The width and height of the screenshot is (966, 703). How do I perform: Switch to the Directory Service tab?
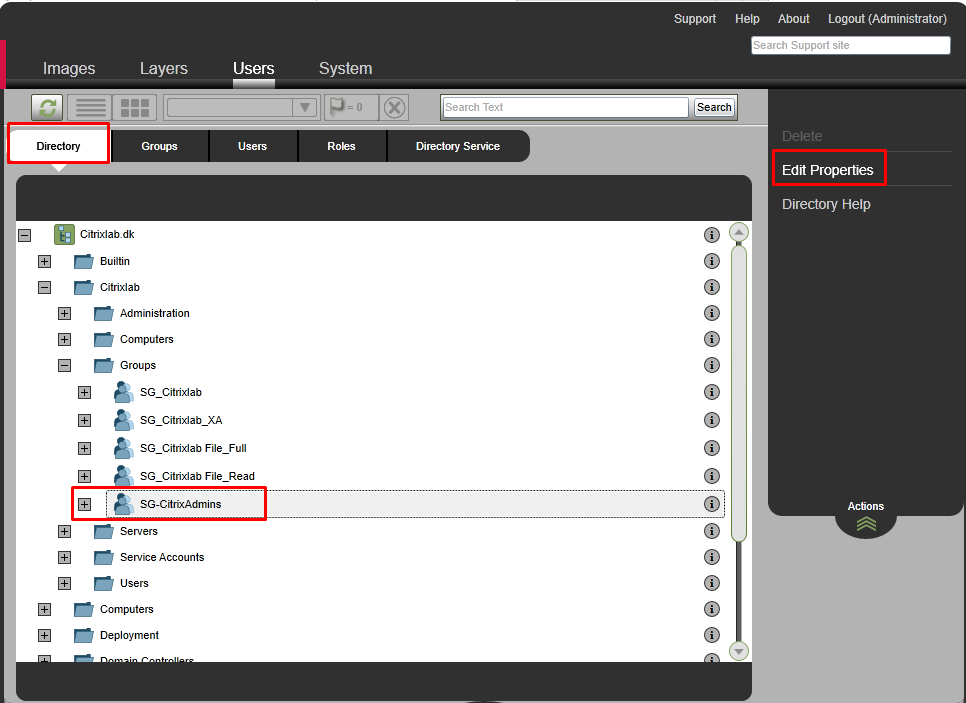458,146
